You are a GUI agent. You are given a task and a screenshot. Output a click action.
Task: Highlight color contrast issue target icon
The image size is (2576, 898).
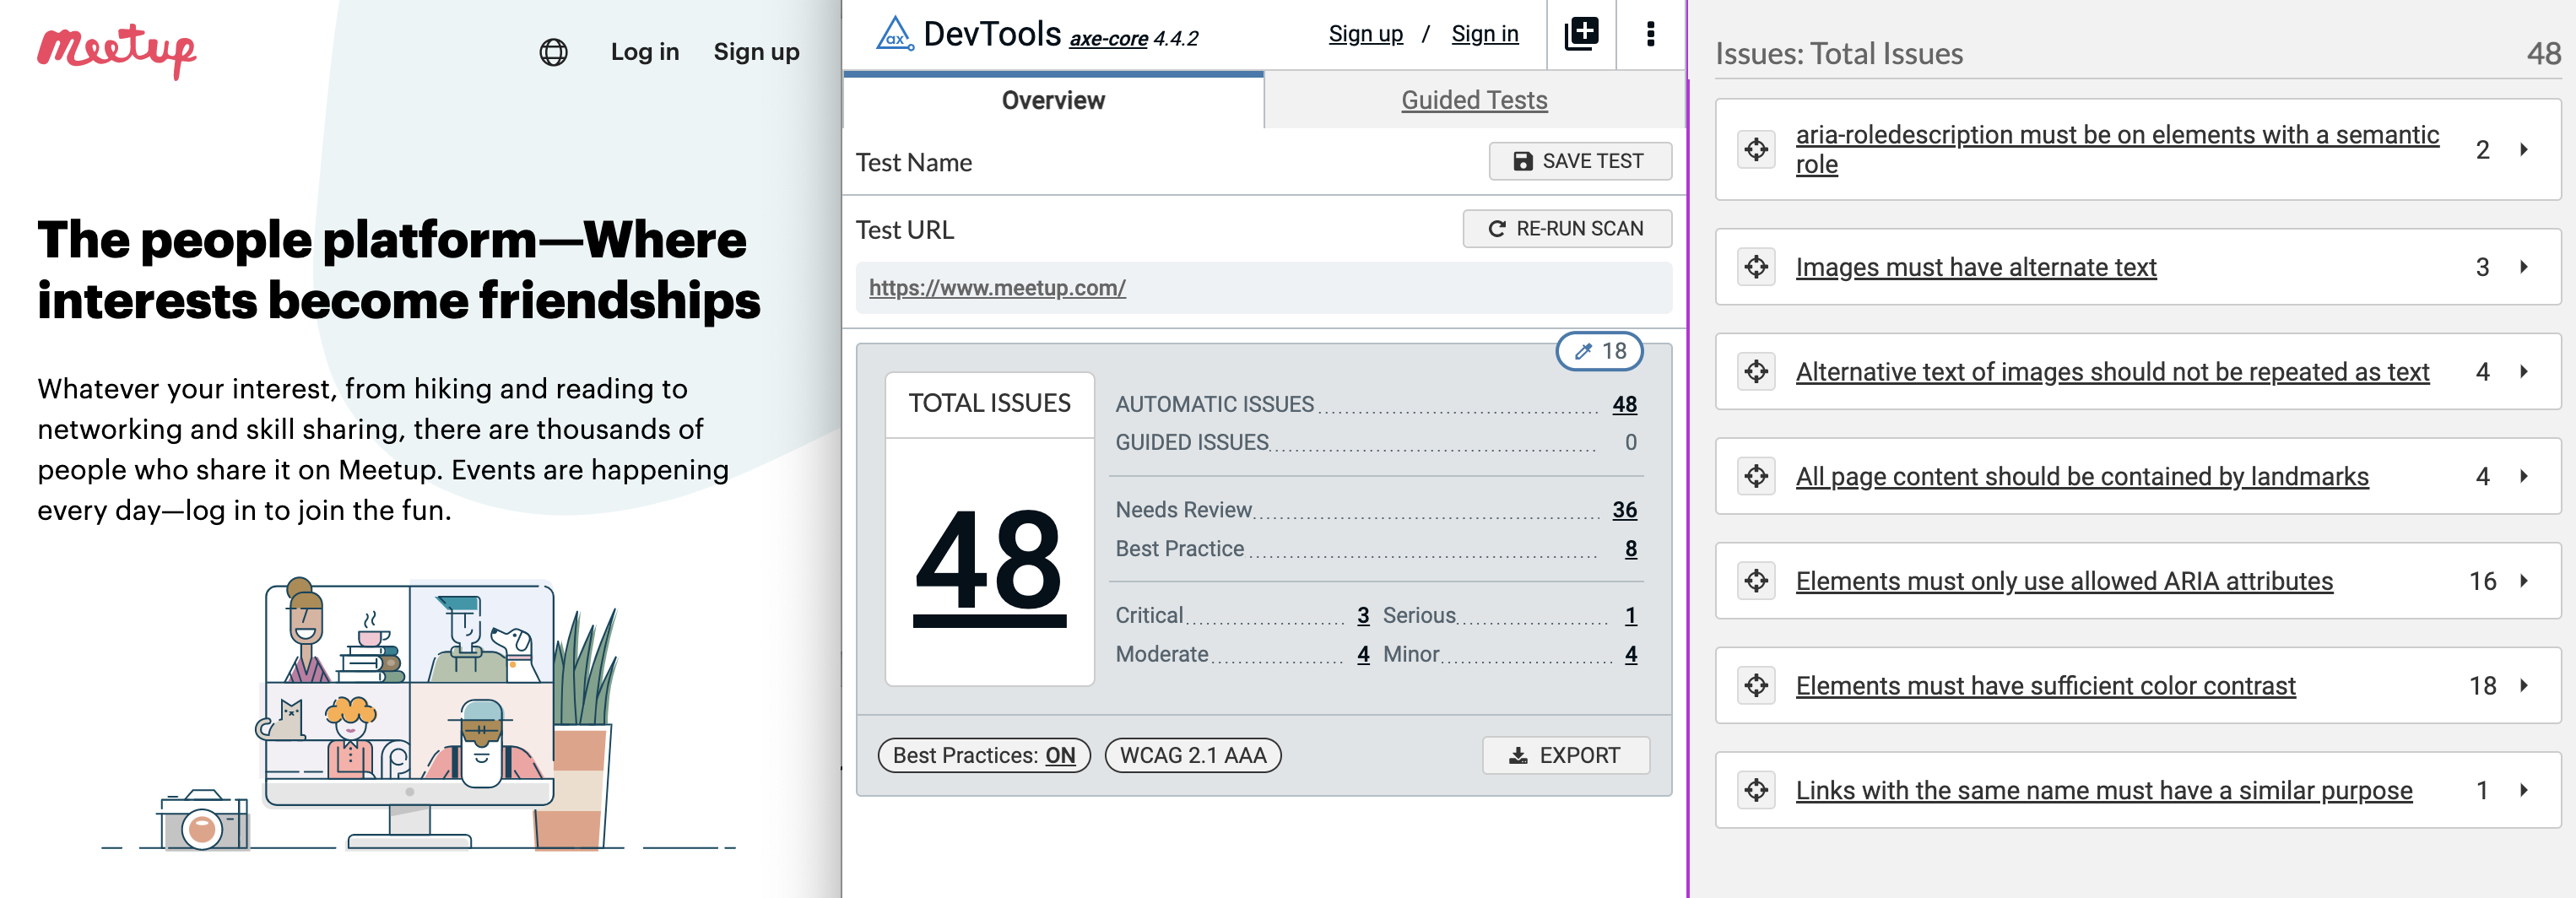point(1756,686)
